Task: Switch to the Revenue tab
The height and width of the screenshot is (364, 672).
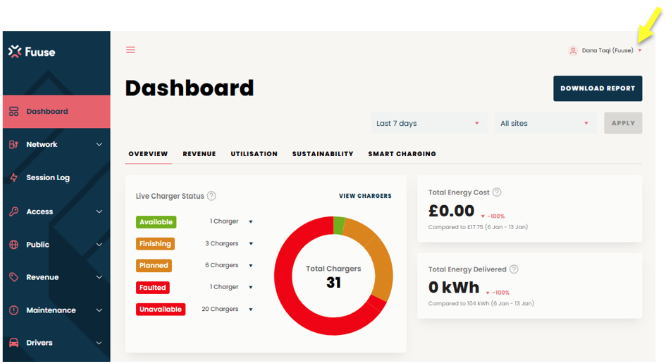Action: coord(199,153)
